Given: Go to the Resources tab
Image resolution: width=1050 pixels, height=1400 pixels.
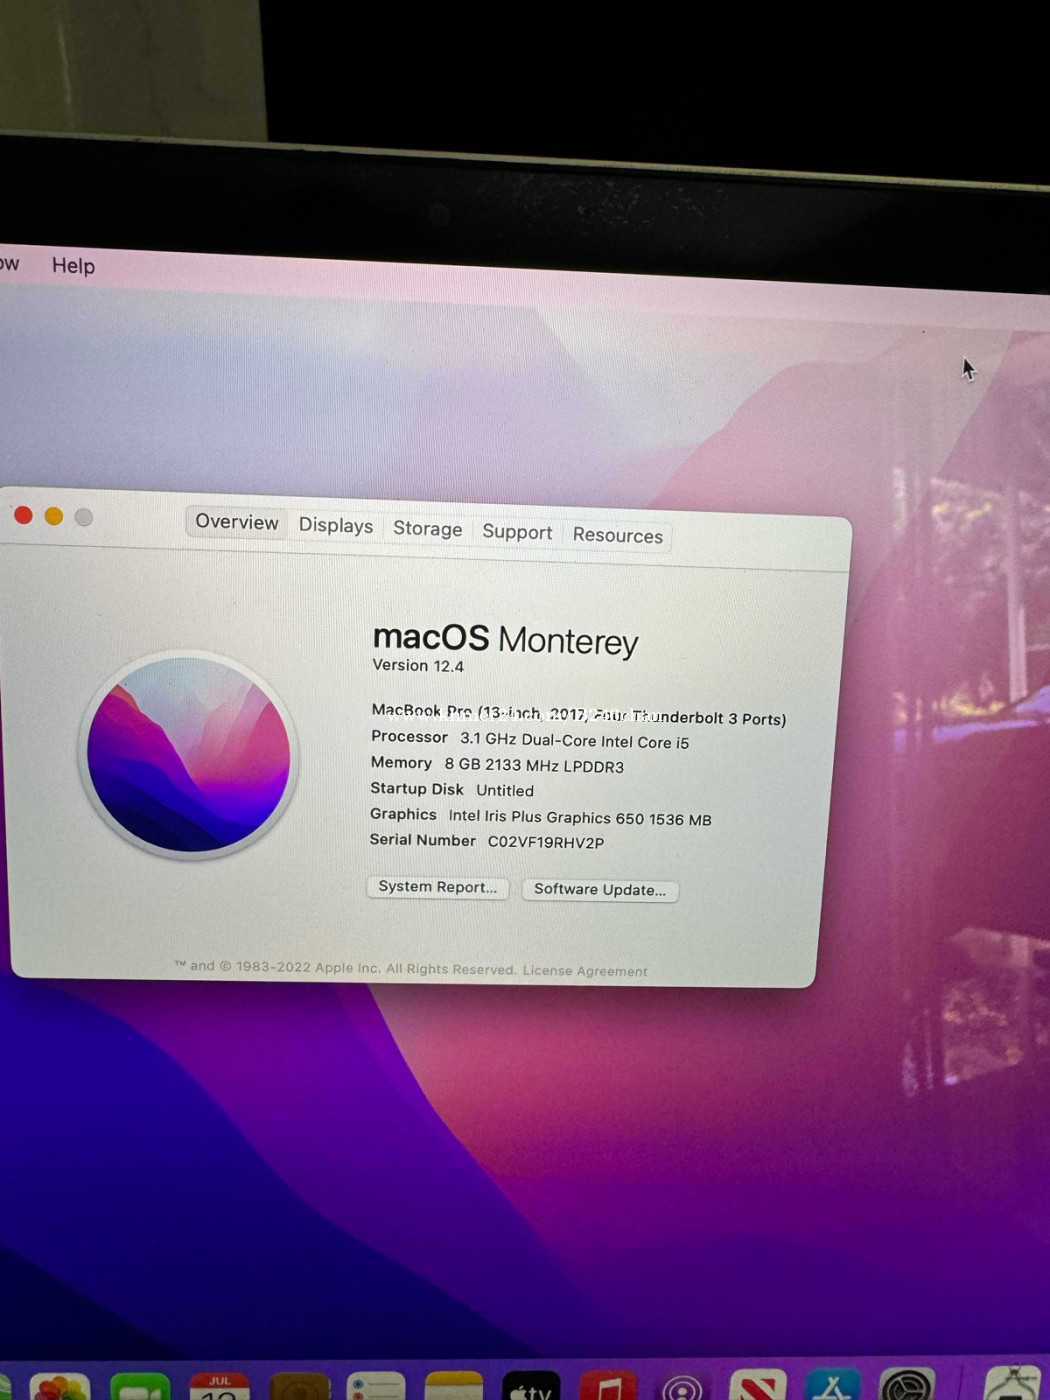Looking at the screenshot, I should (x=617, y=535).
